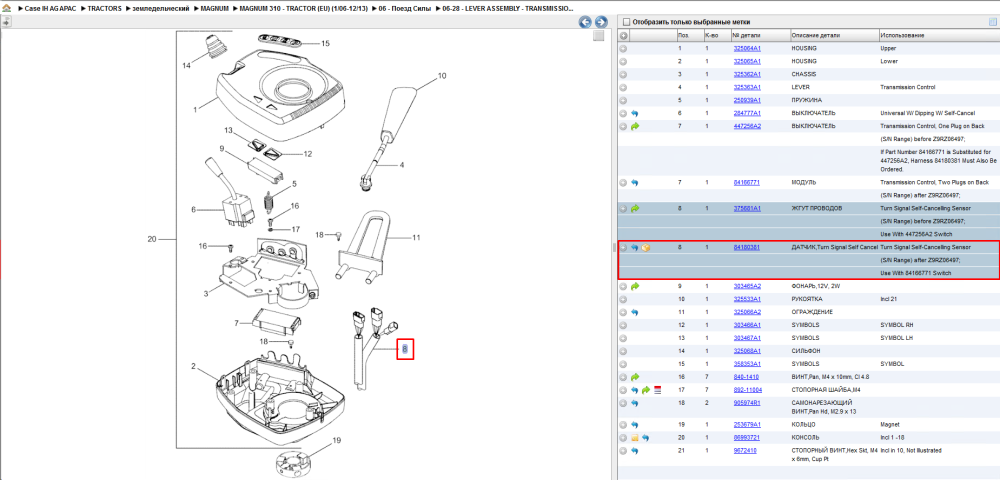Click the panel collapse icon below the home icon

click(6, 22)
